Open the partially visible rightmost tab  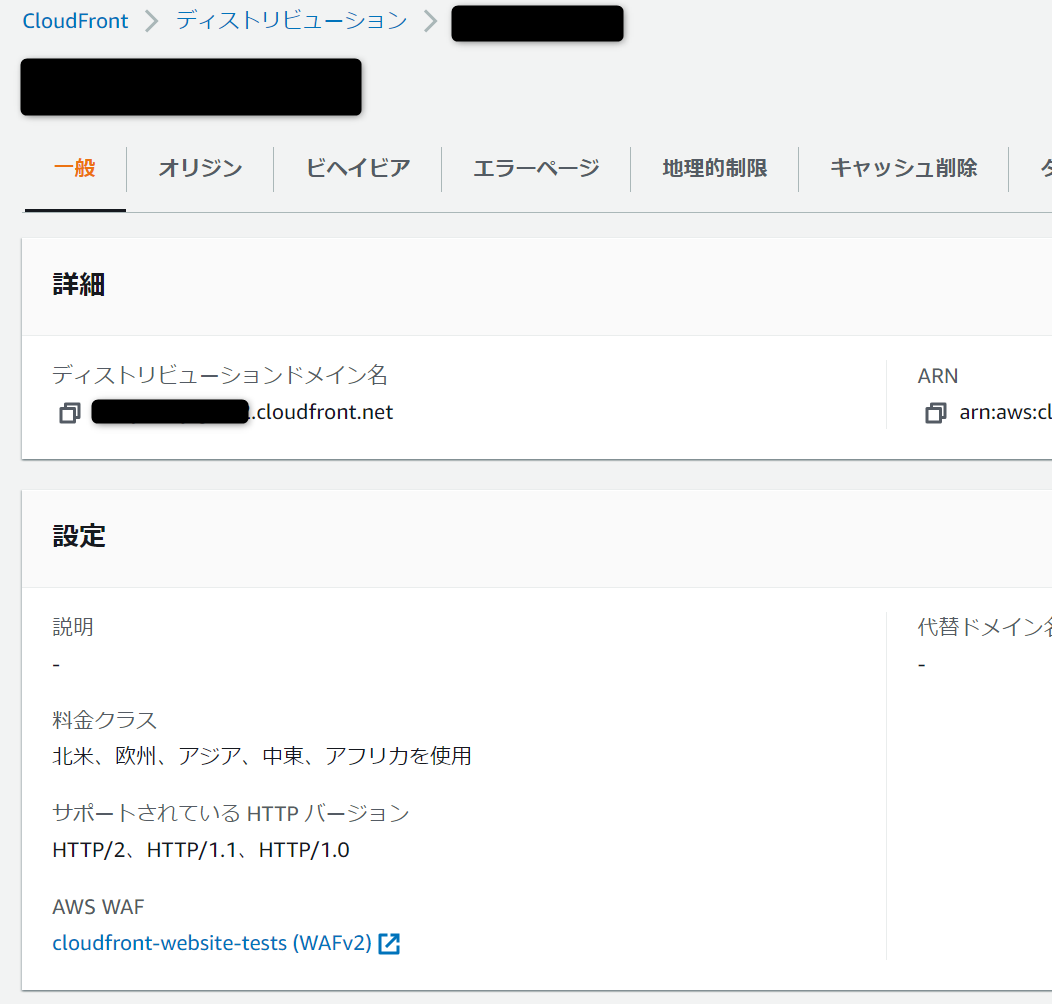click(x=1045, y=168)
